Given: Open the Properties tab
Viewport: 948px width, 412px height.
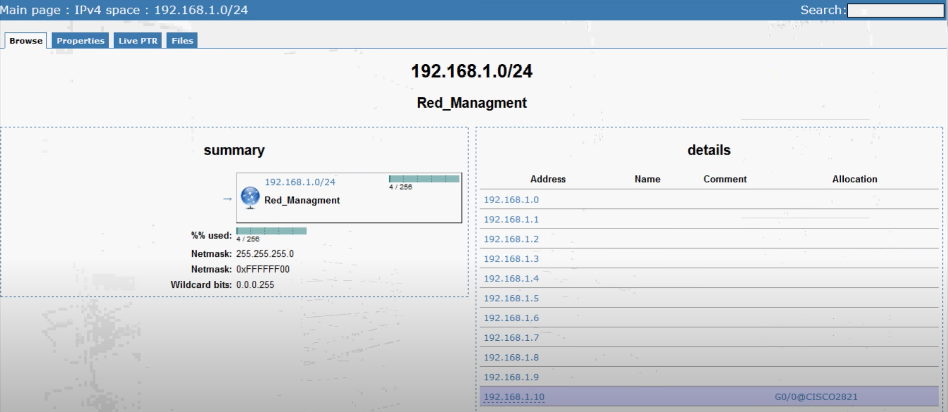Looking at the screenshot, I should (80, 41).
